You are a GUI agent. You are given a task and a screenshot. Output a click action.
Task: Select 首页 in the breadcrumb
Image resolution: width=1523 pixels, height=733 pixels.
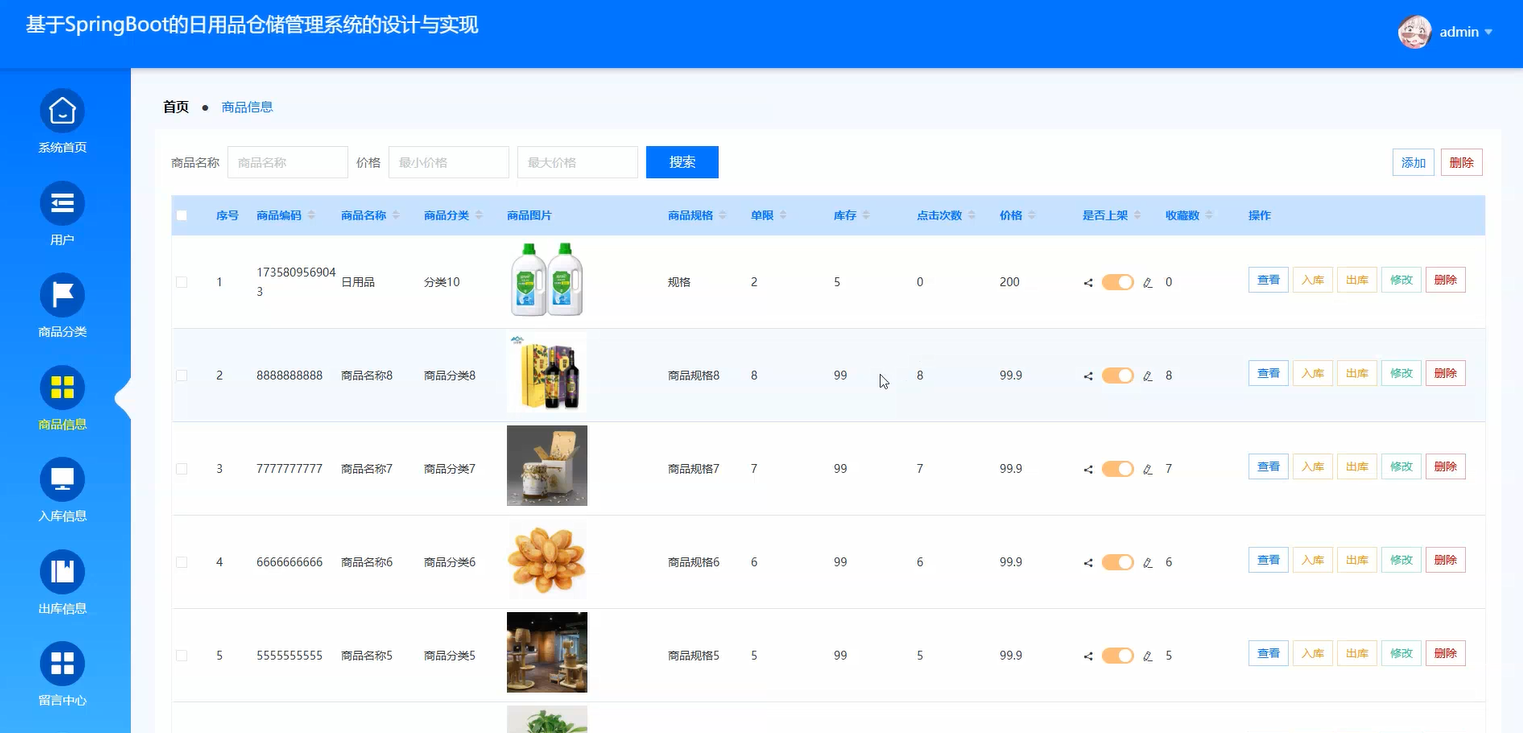[x=175, y=106]
